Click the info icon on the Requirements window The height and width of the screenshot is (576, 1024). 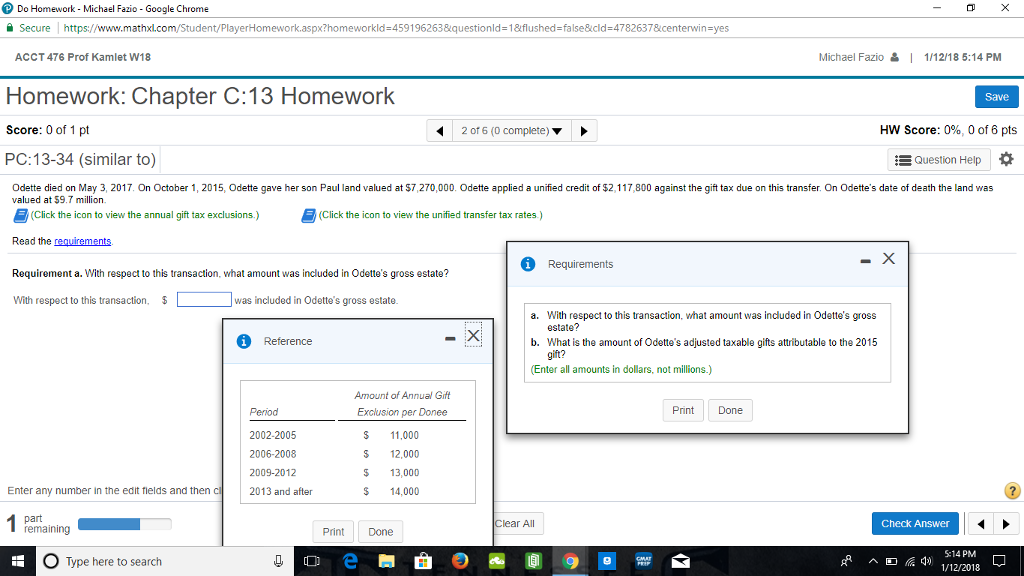[x=527, y=263]
